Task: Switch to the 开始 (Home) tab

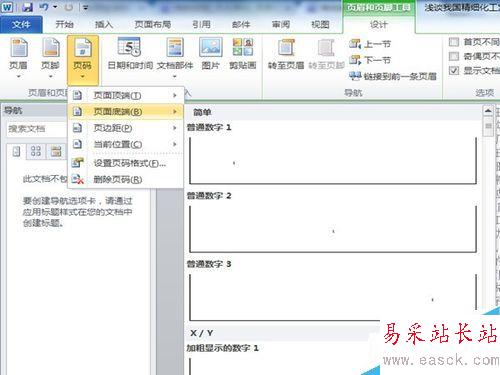Action: (x=64, y=24)
